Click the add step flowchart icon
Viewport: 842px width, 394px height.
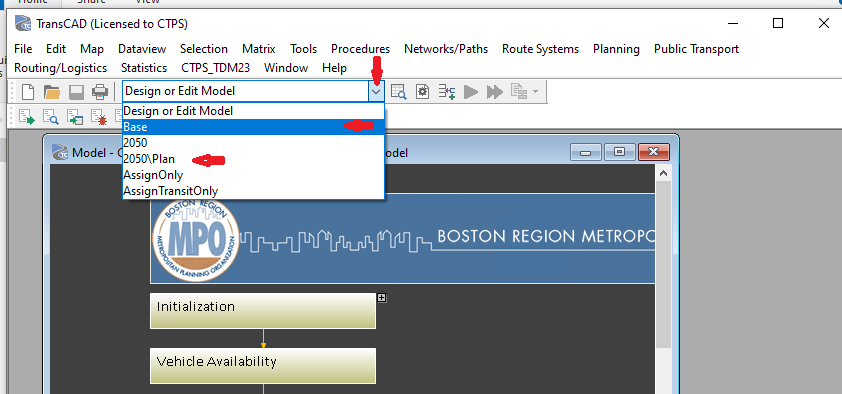[x=447, y=92]
